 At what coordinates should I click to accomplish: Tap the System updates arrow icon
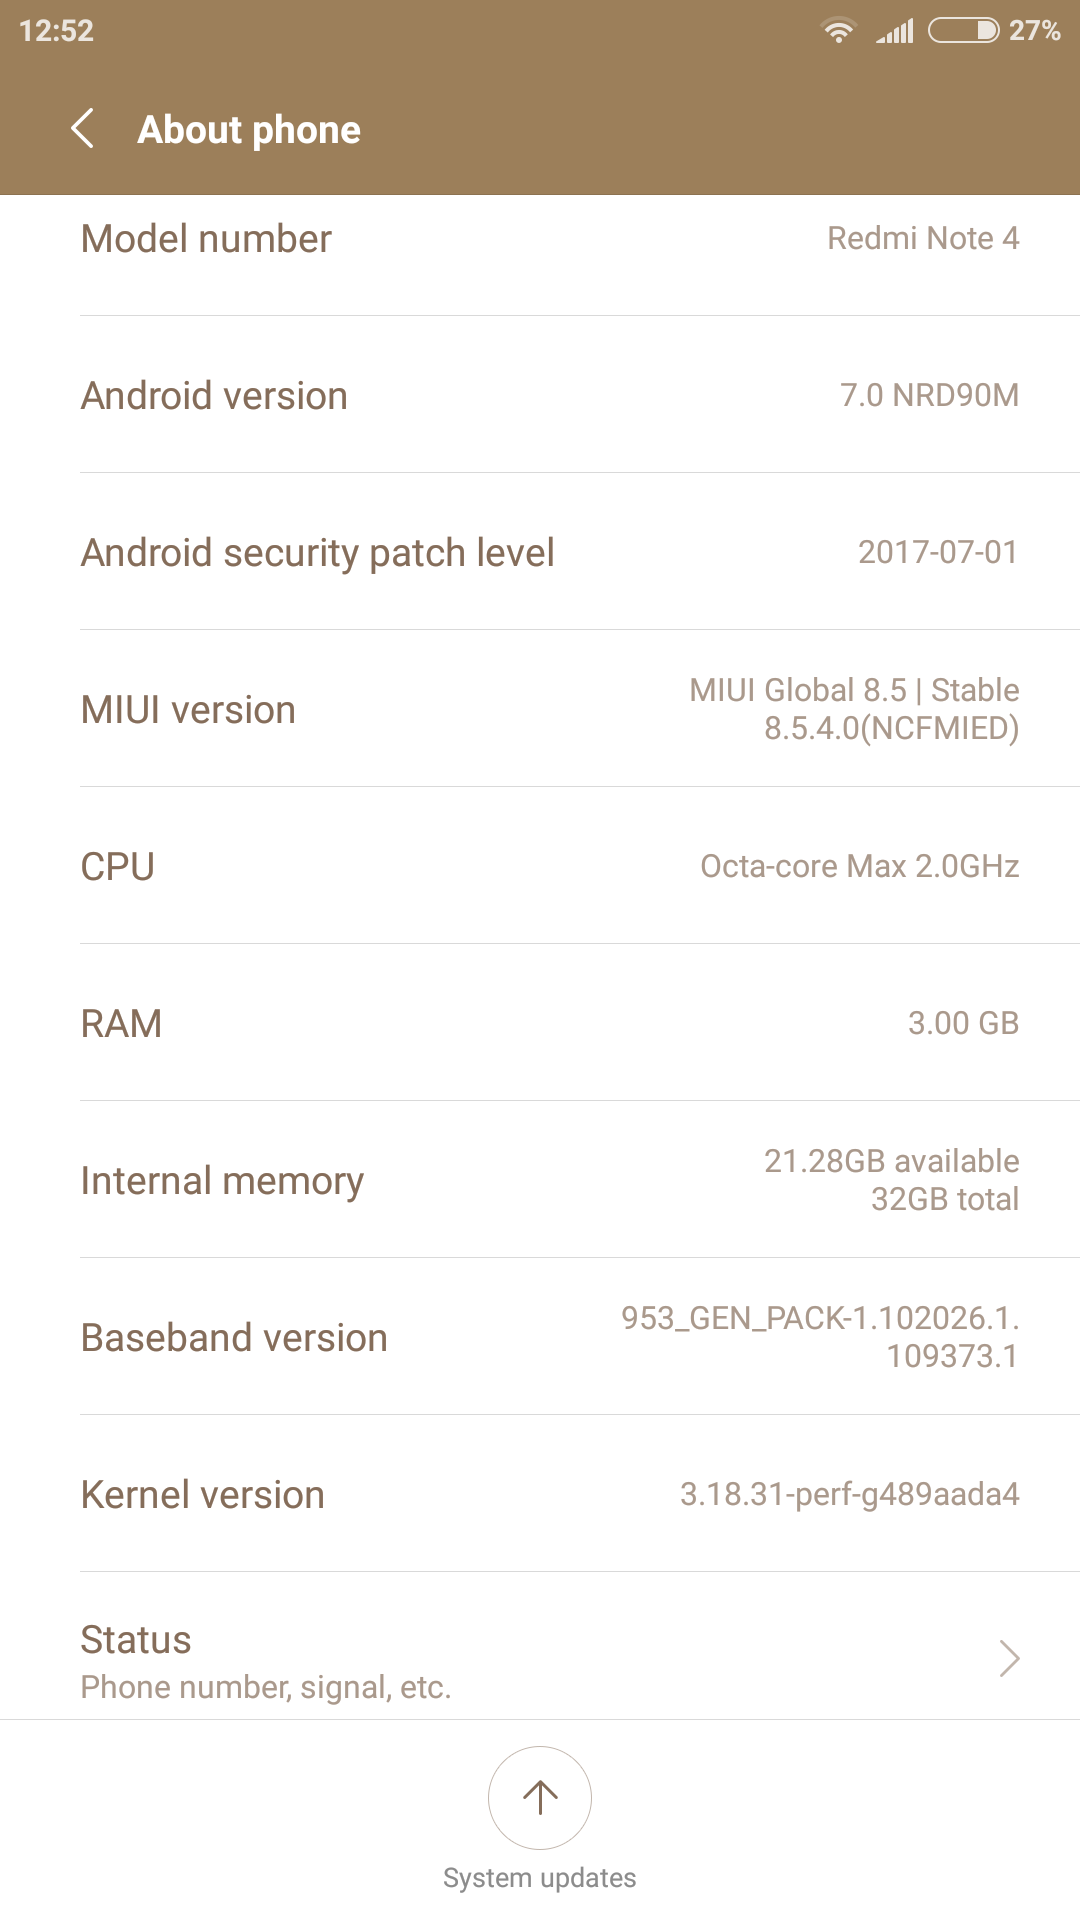[540, 1797]
